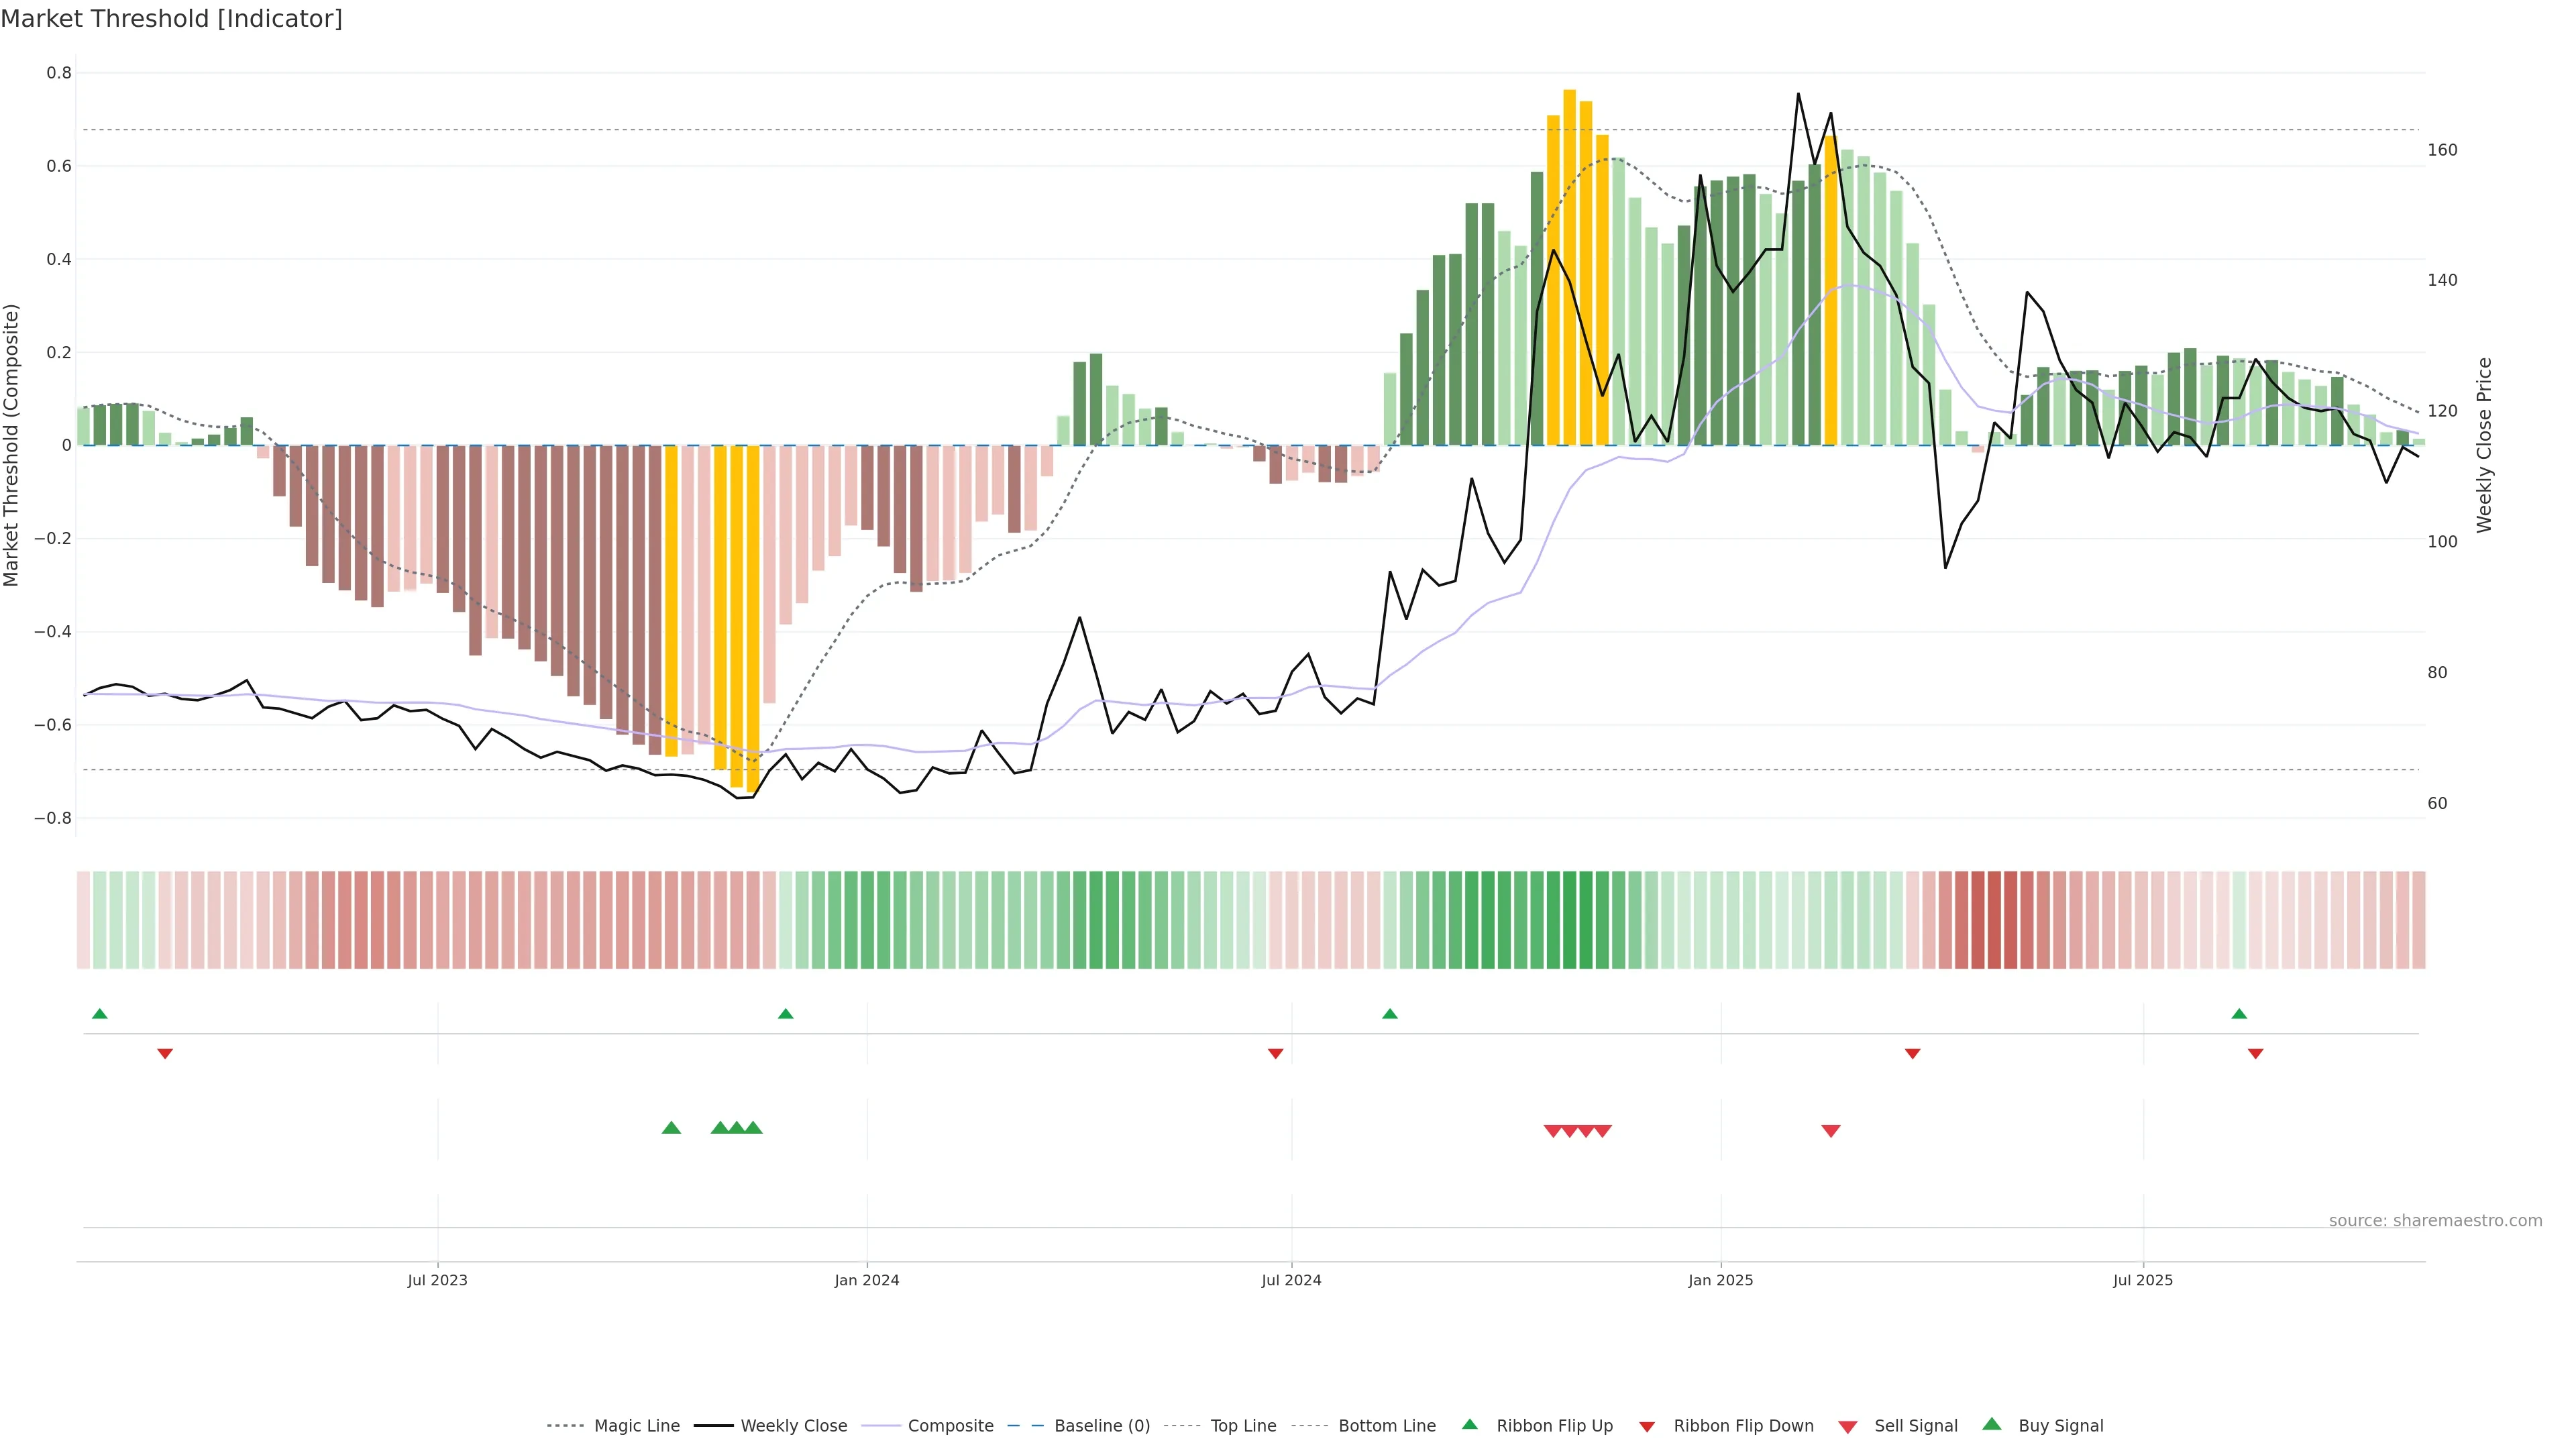2576x1449 pixels.
Task: Click the Market Threshold [Indicator] title
Action: click(171, 19)
